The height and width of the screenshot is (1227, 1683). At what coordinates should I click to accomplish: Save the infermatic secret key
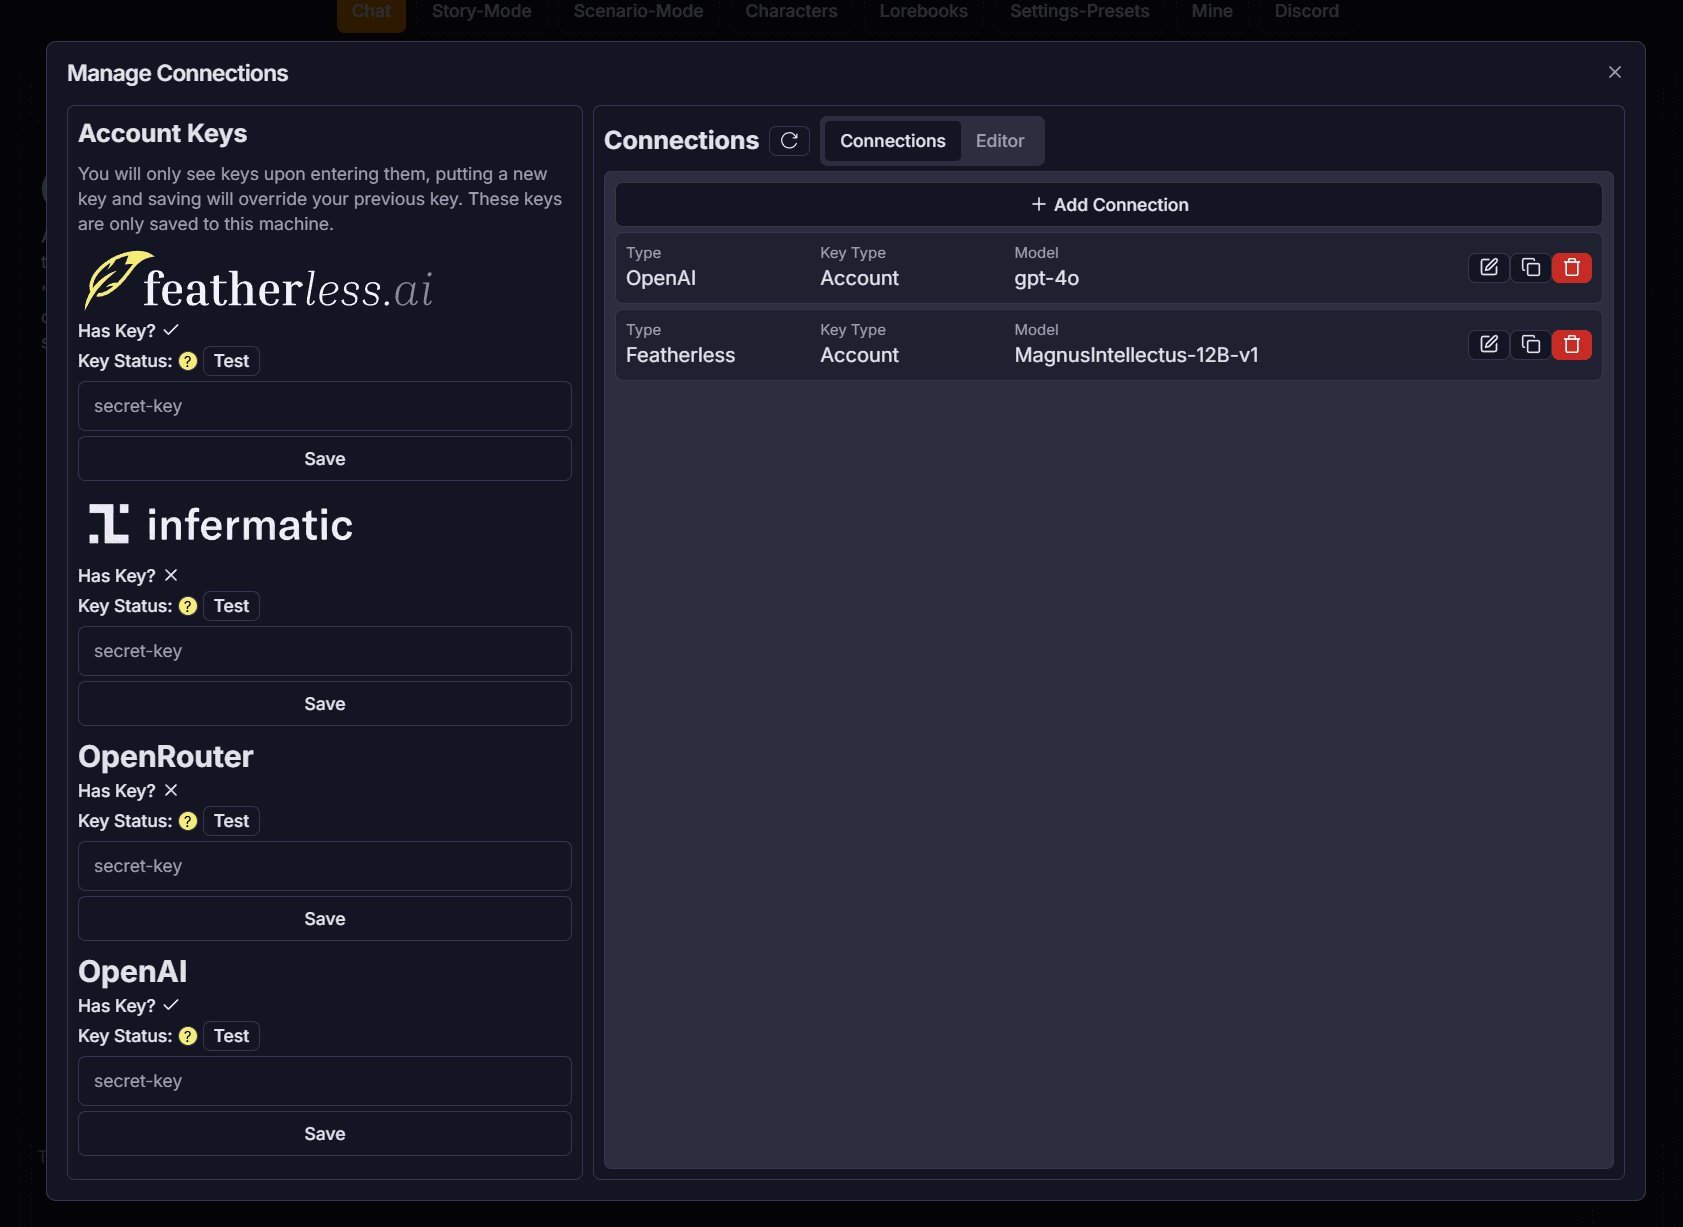pos(325,704)
